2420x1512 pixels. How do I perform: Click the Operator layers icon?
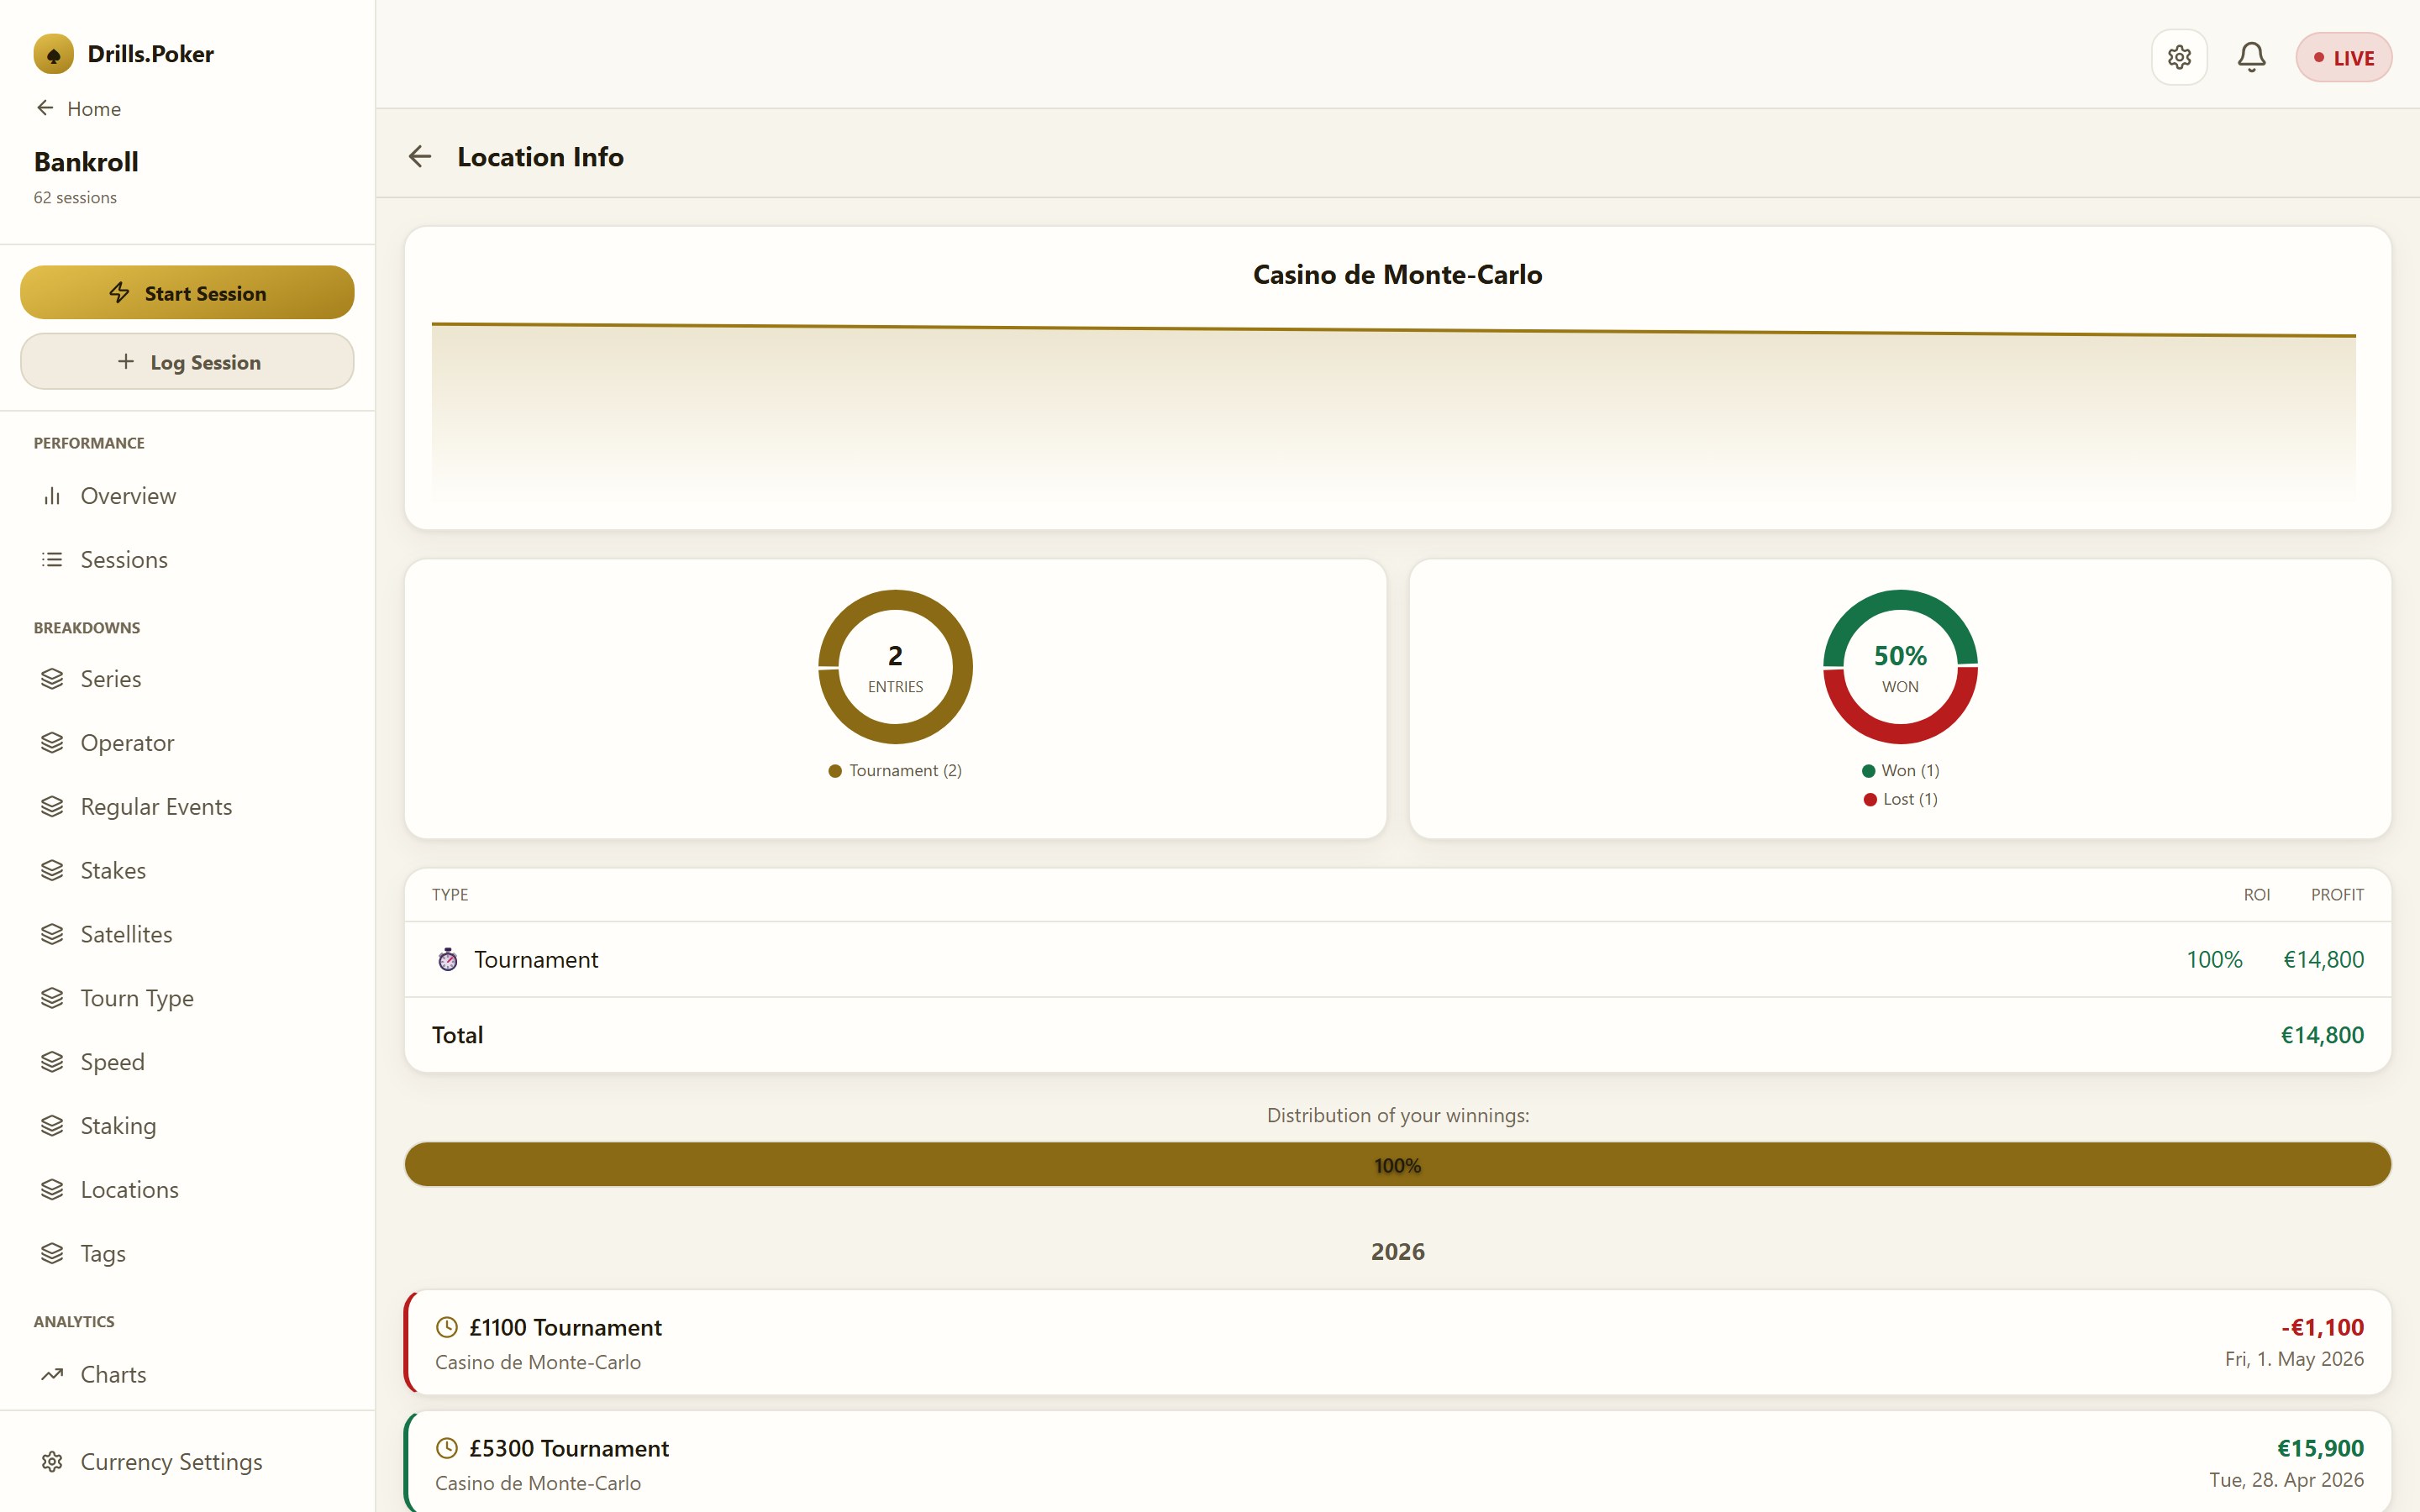point(52,743)
